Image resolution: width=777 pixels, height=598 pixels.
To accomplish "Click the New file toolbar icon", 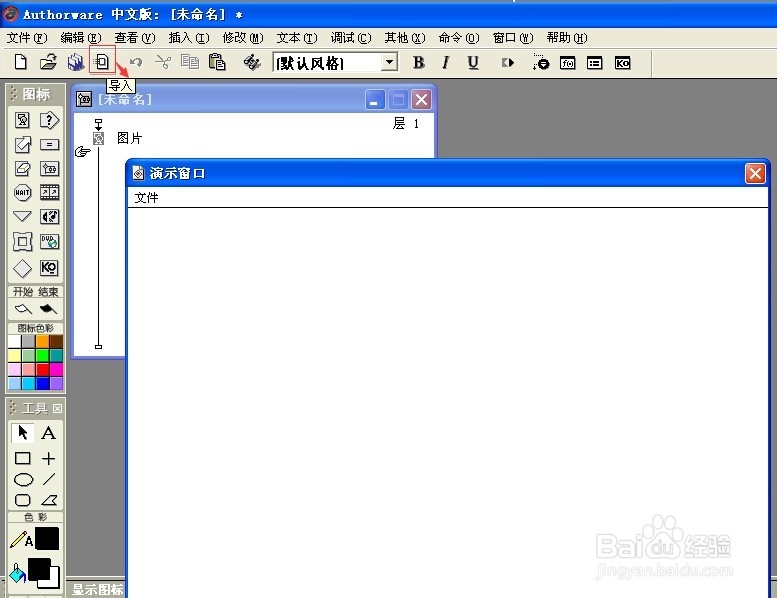I will (20, 62).
